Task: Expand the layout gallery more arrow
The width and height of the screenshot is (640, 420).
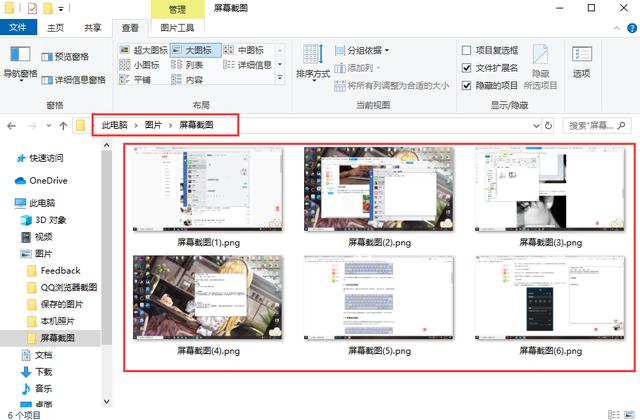Action: coord(280,78)
